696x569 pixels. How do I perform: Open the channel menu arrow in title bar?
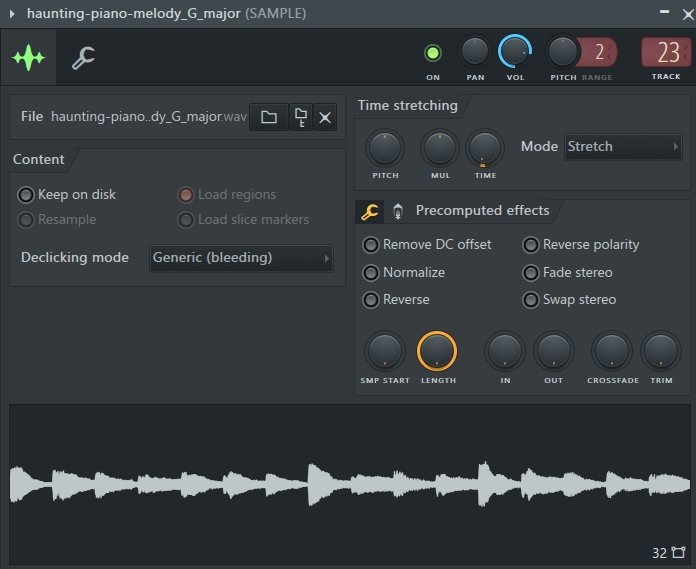pyautogui.click(x=12, y=14)
